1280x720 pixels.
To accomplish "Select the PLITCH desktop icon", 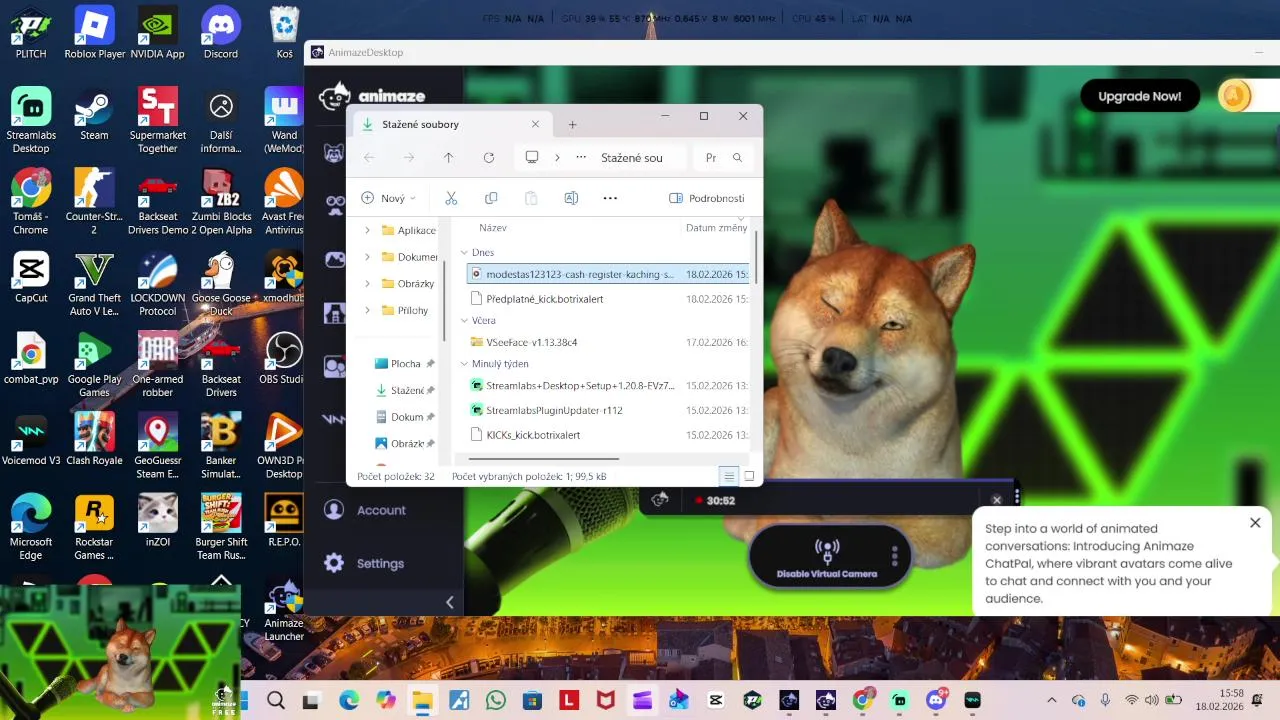I will click(x=31, y=33).
